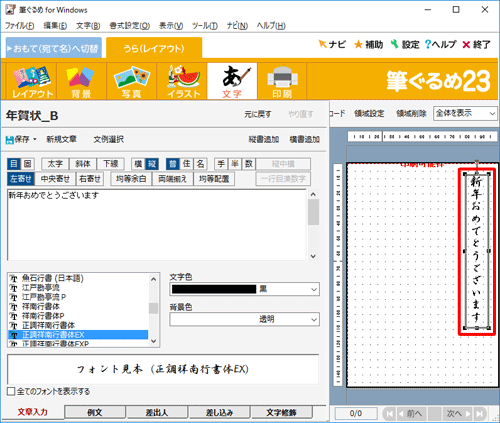Open the 印刷 (print) printer icon
500x423 pixels.
282,82
